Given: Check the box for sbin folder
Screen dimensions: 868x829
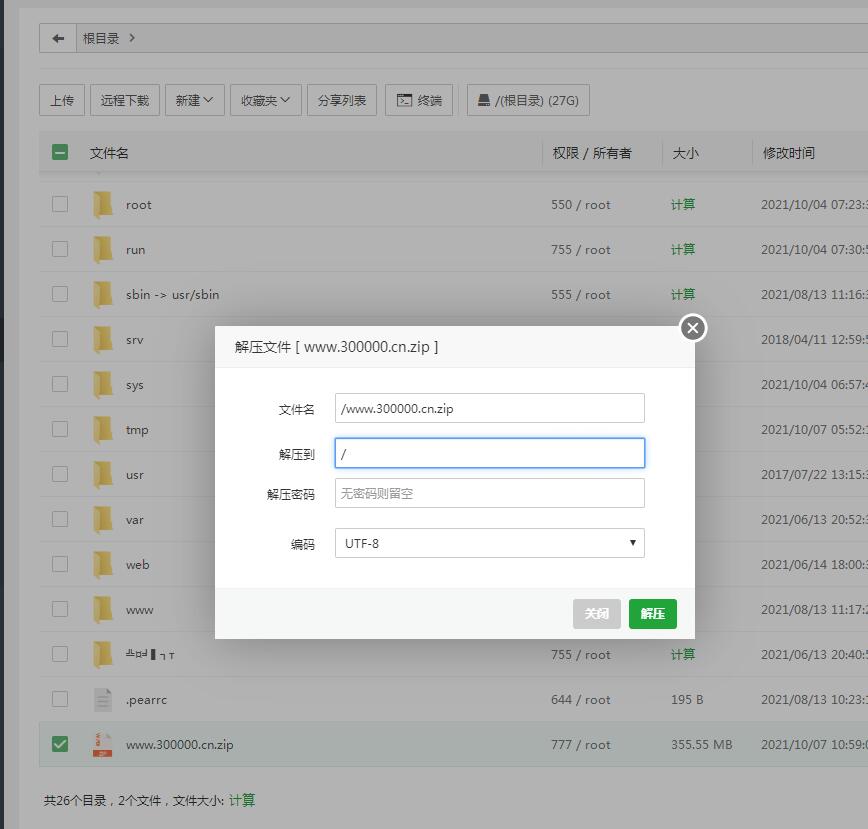Looking at the screenshot, I should (x=60, y=294).
